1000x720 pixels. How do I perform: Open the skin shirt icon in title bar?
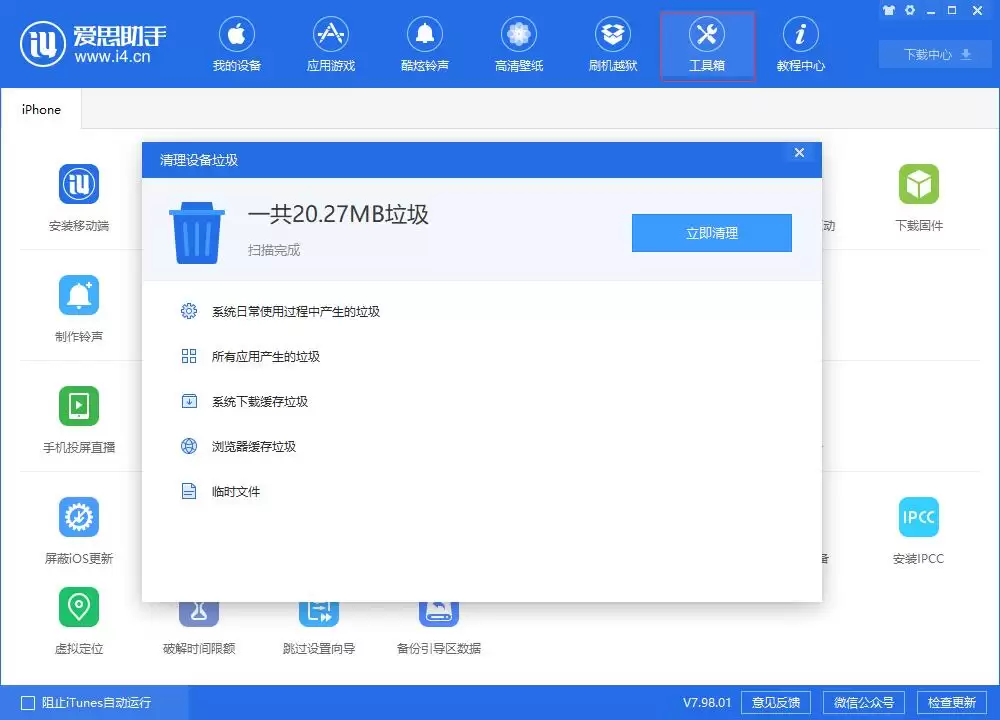point(888,10)
